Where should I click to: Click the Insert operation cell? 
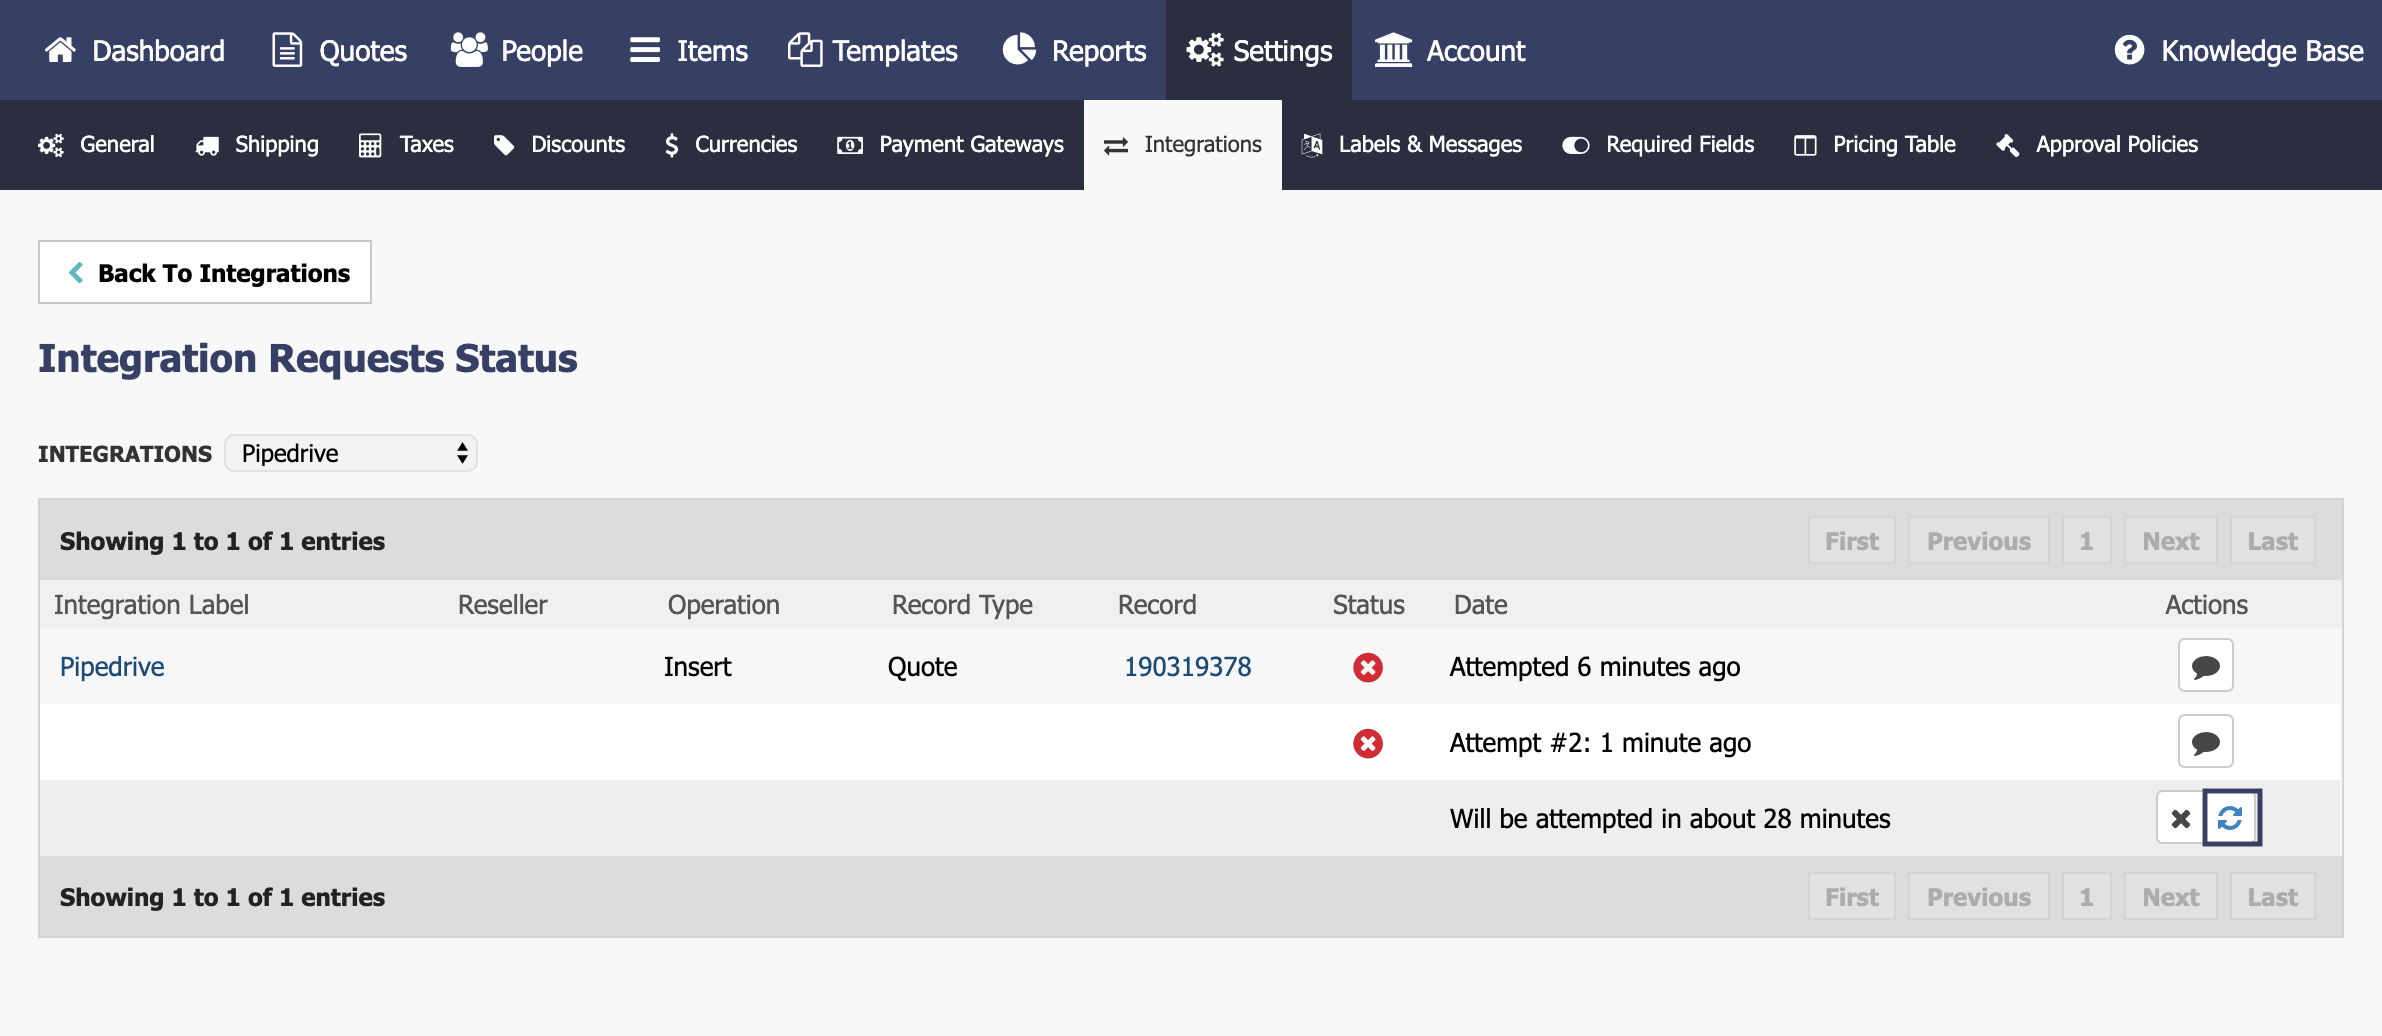(x=698, y=667)
